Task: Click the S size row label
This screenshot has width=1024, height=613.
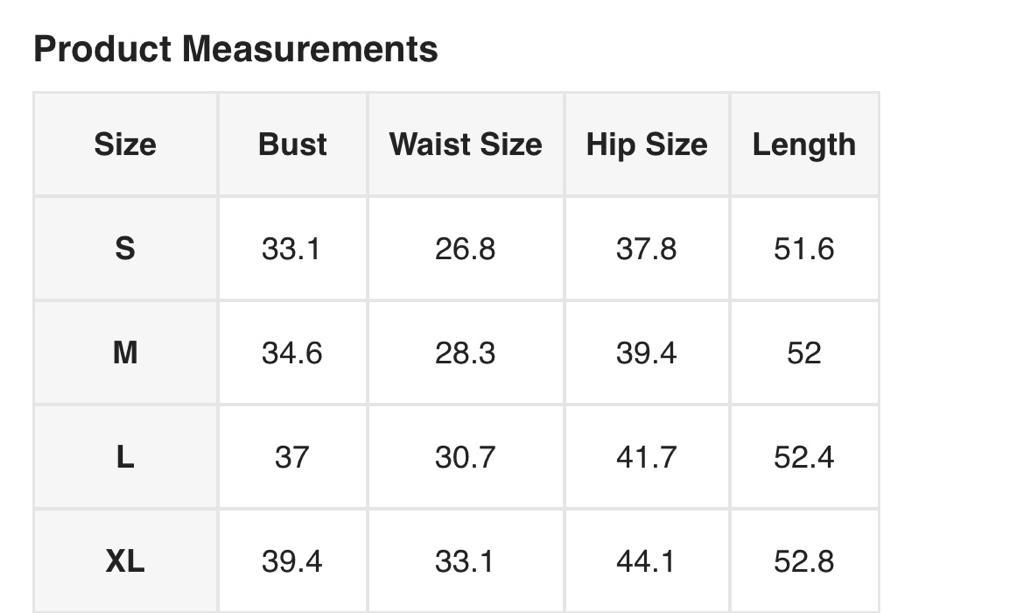Action: tap(125, 248)
